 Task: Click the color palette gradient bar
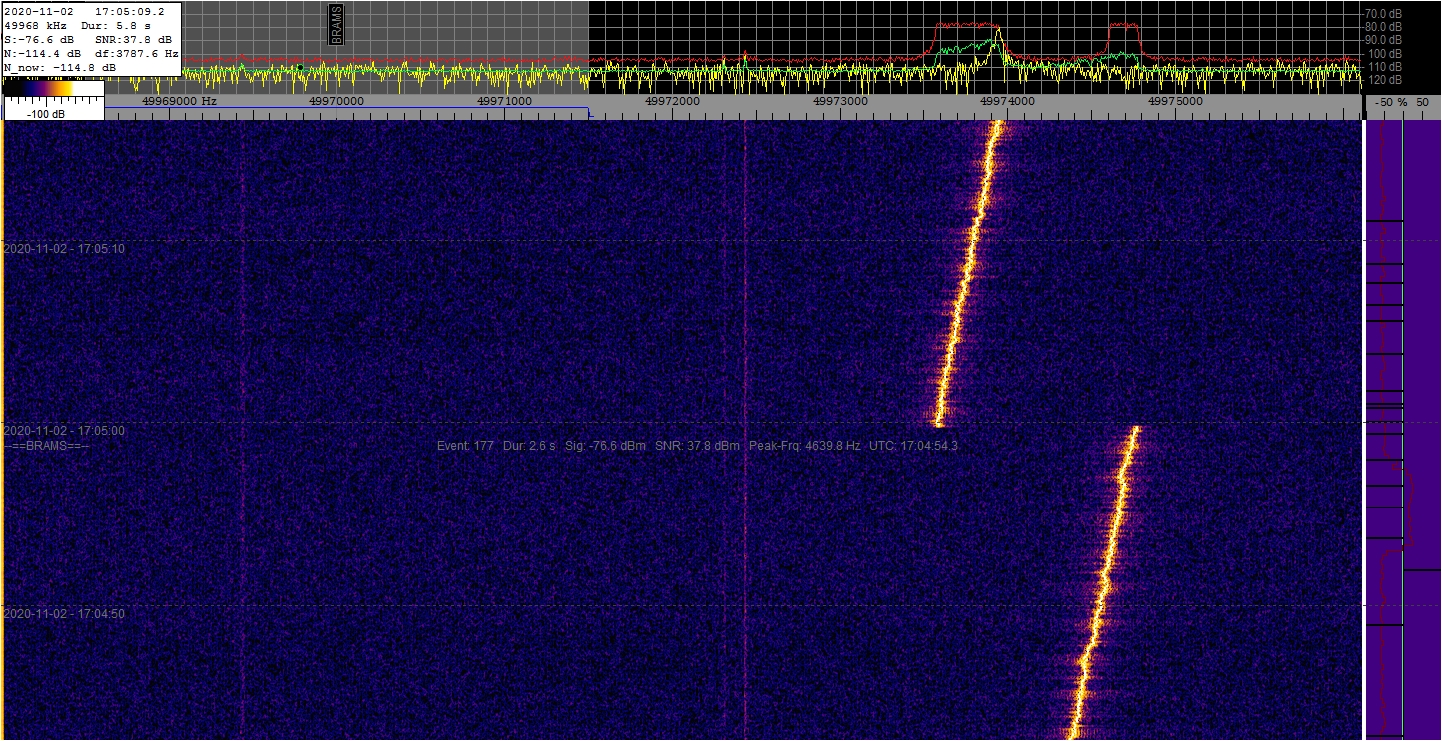[54, 89]
